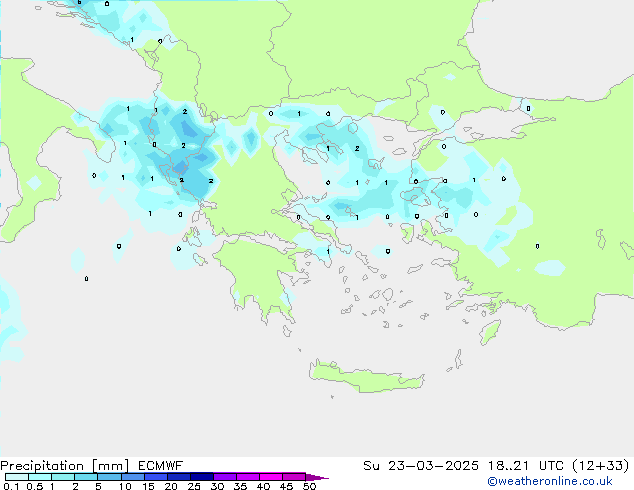
Task: Click the legend tick label "15"
Action: [x=148, y=486]
